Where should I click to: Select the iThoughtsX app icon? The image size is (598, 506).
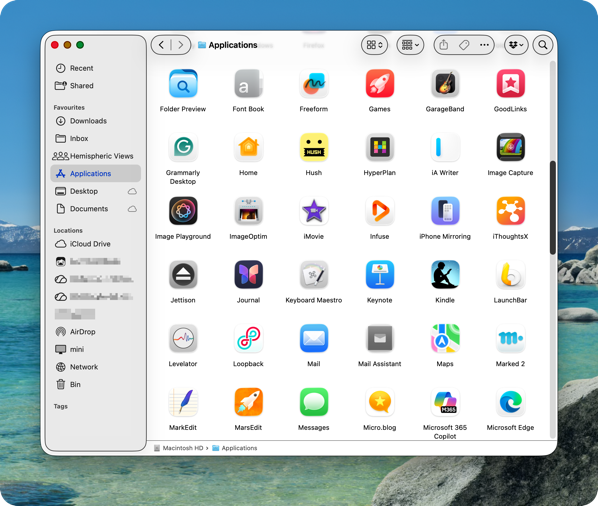[510, 211]
